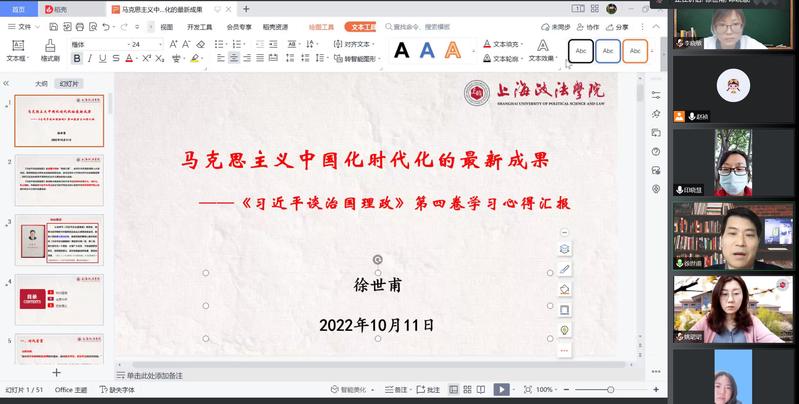The width and height of the screenshot is (799, 404).
Task: Select the third slide thumbnail
Action: (58, 239)
